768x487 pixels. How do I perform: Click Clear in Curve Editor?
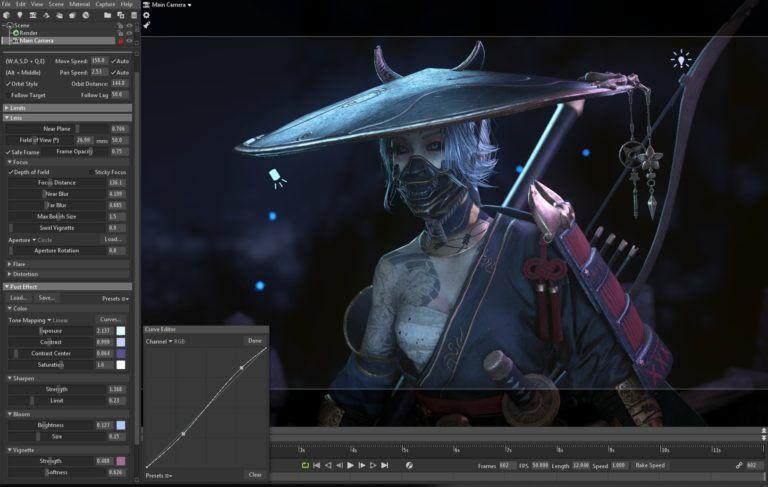pyautogui.click(x=255, y=474)
